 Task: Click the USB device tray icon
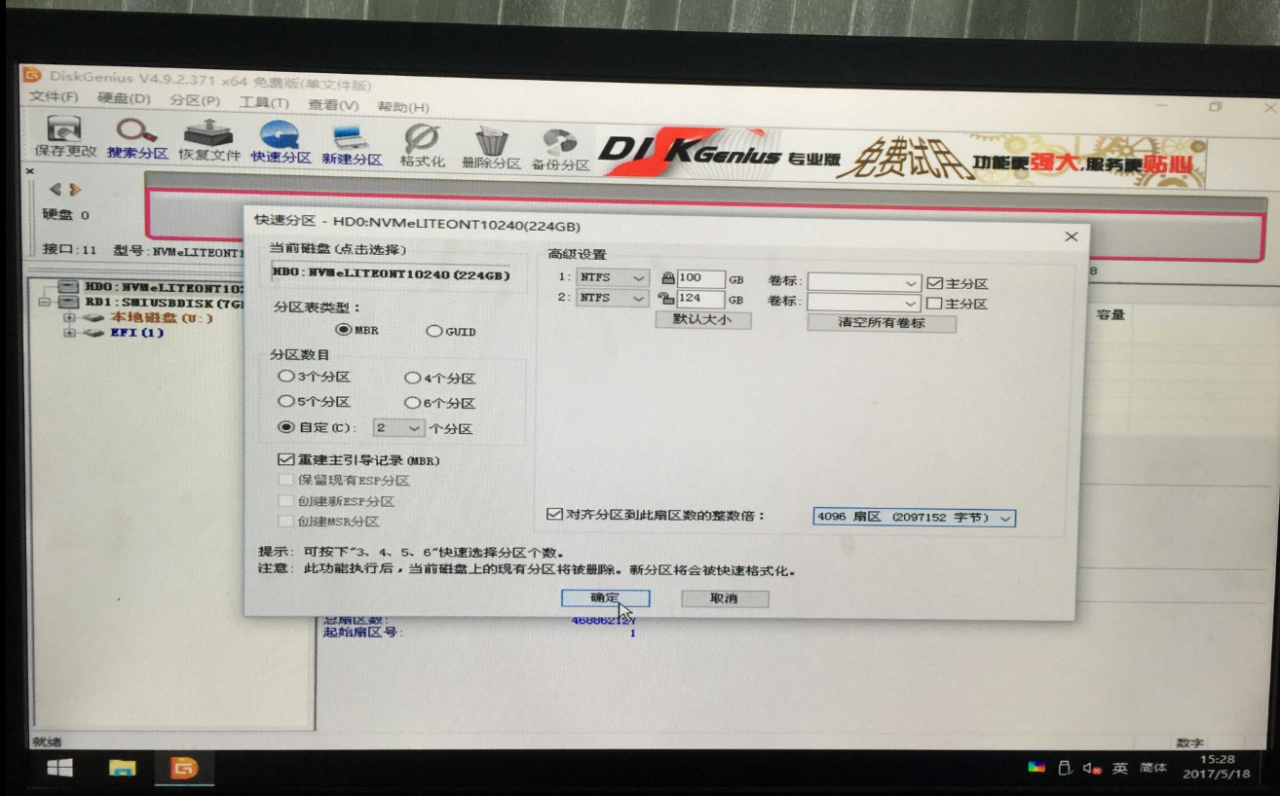pos(1065,769)
